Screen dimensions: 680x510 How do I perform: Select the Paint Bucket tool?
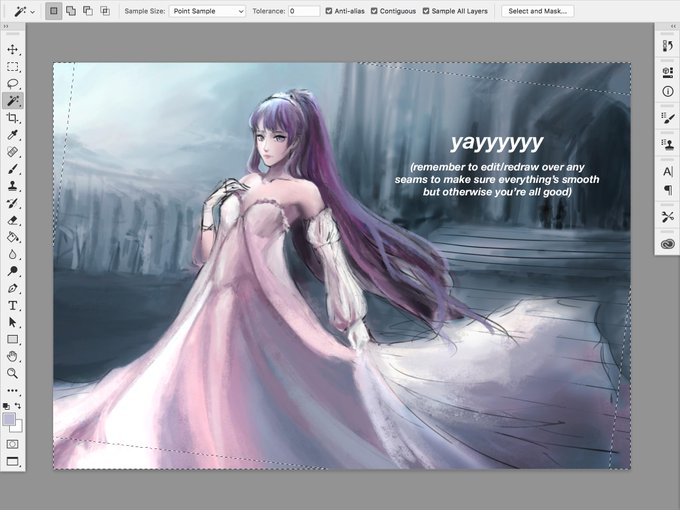(x=13, y=237)
